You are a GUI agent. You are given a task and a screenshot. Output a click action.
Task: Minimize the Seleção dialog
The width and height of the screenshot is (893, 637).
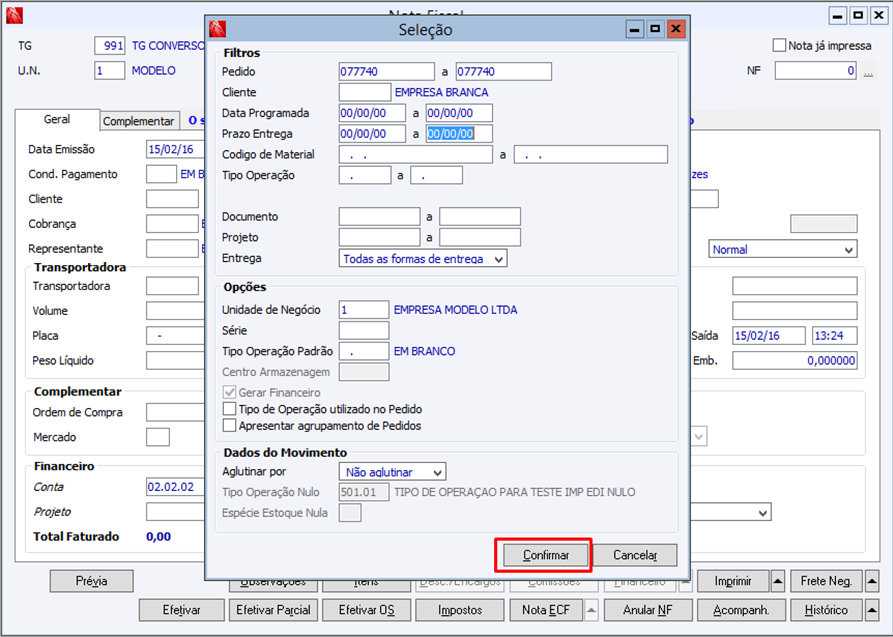click(x=634, y=28)
